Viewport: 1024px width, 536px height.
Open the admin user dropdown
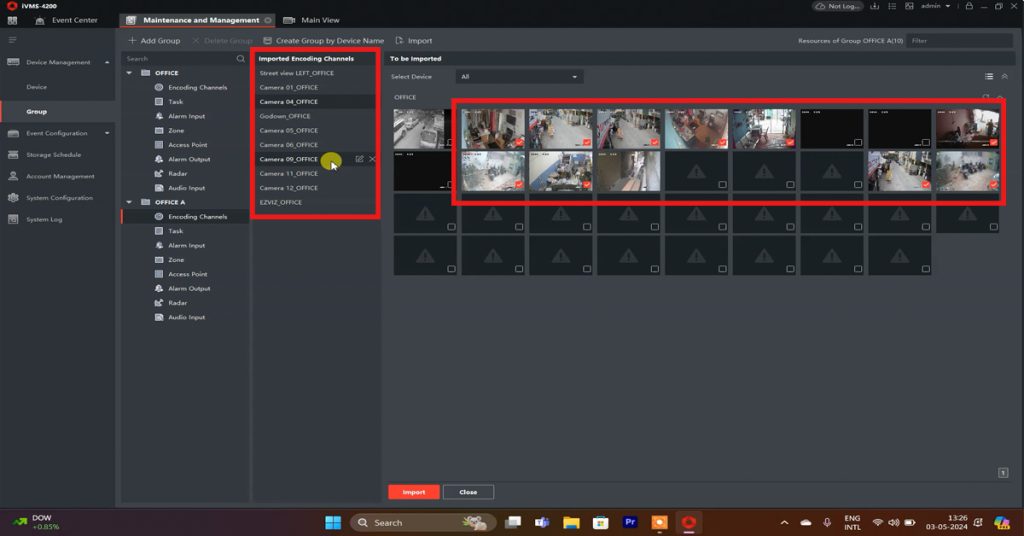pyautogui.click(x=936, y=6)
